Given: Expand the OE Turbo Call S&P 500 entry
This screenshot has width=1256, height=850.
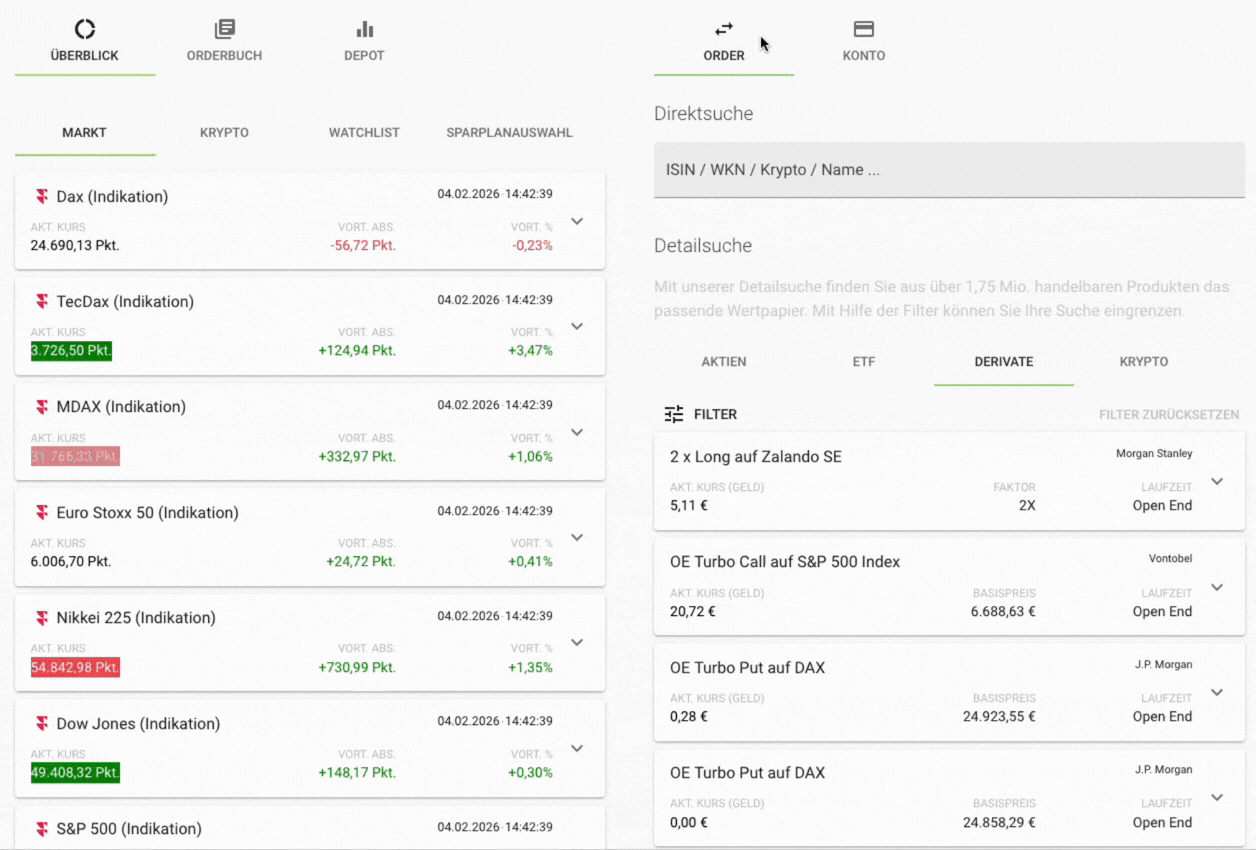Looking at the screenshot, I should click(x=1216, y=587).
